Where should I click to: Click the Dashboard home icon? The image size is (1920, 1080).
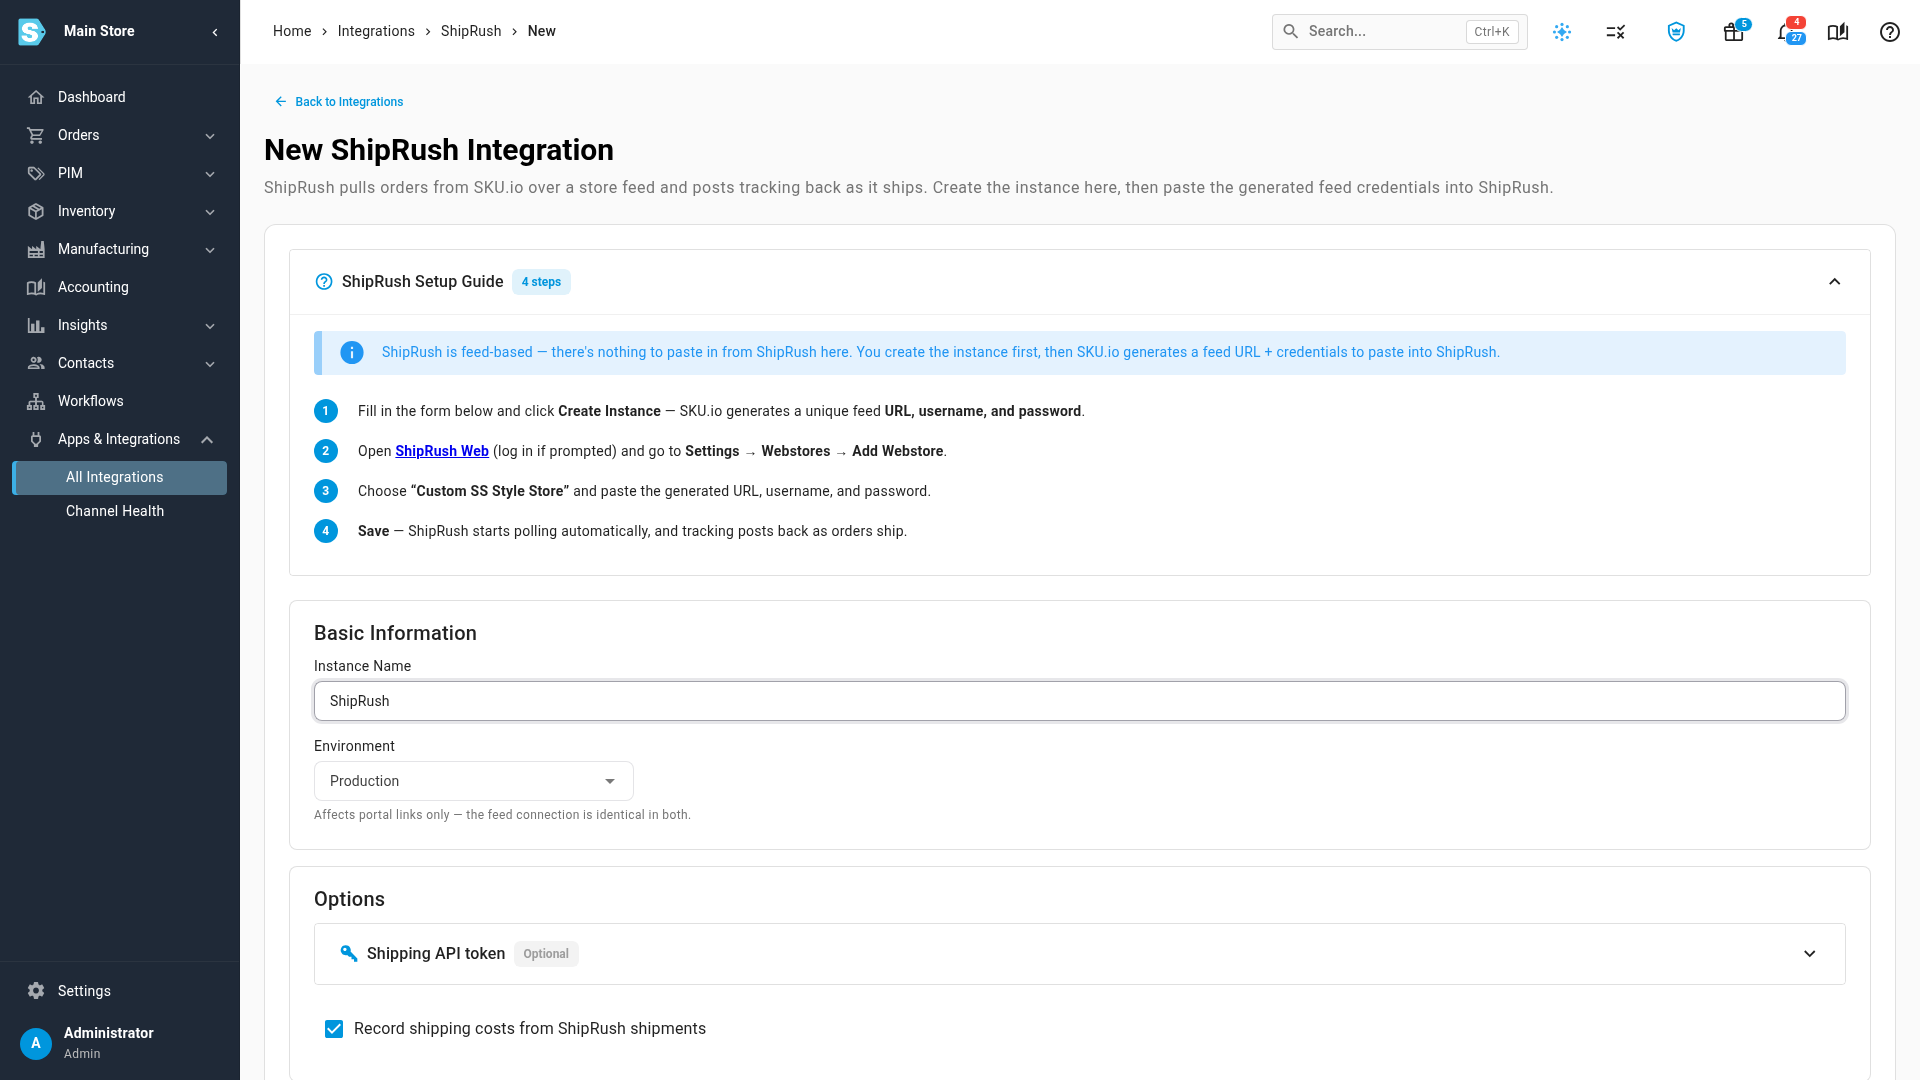(36, 97)
